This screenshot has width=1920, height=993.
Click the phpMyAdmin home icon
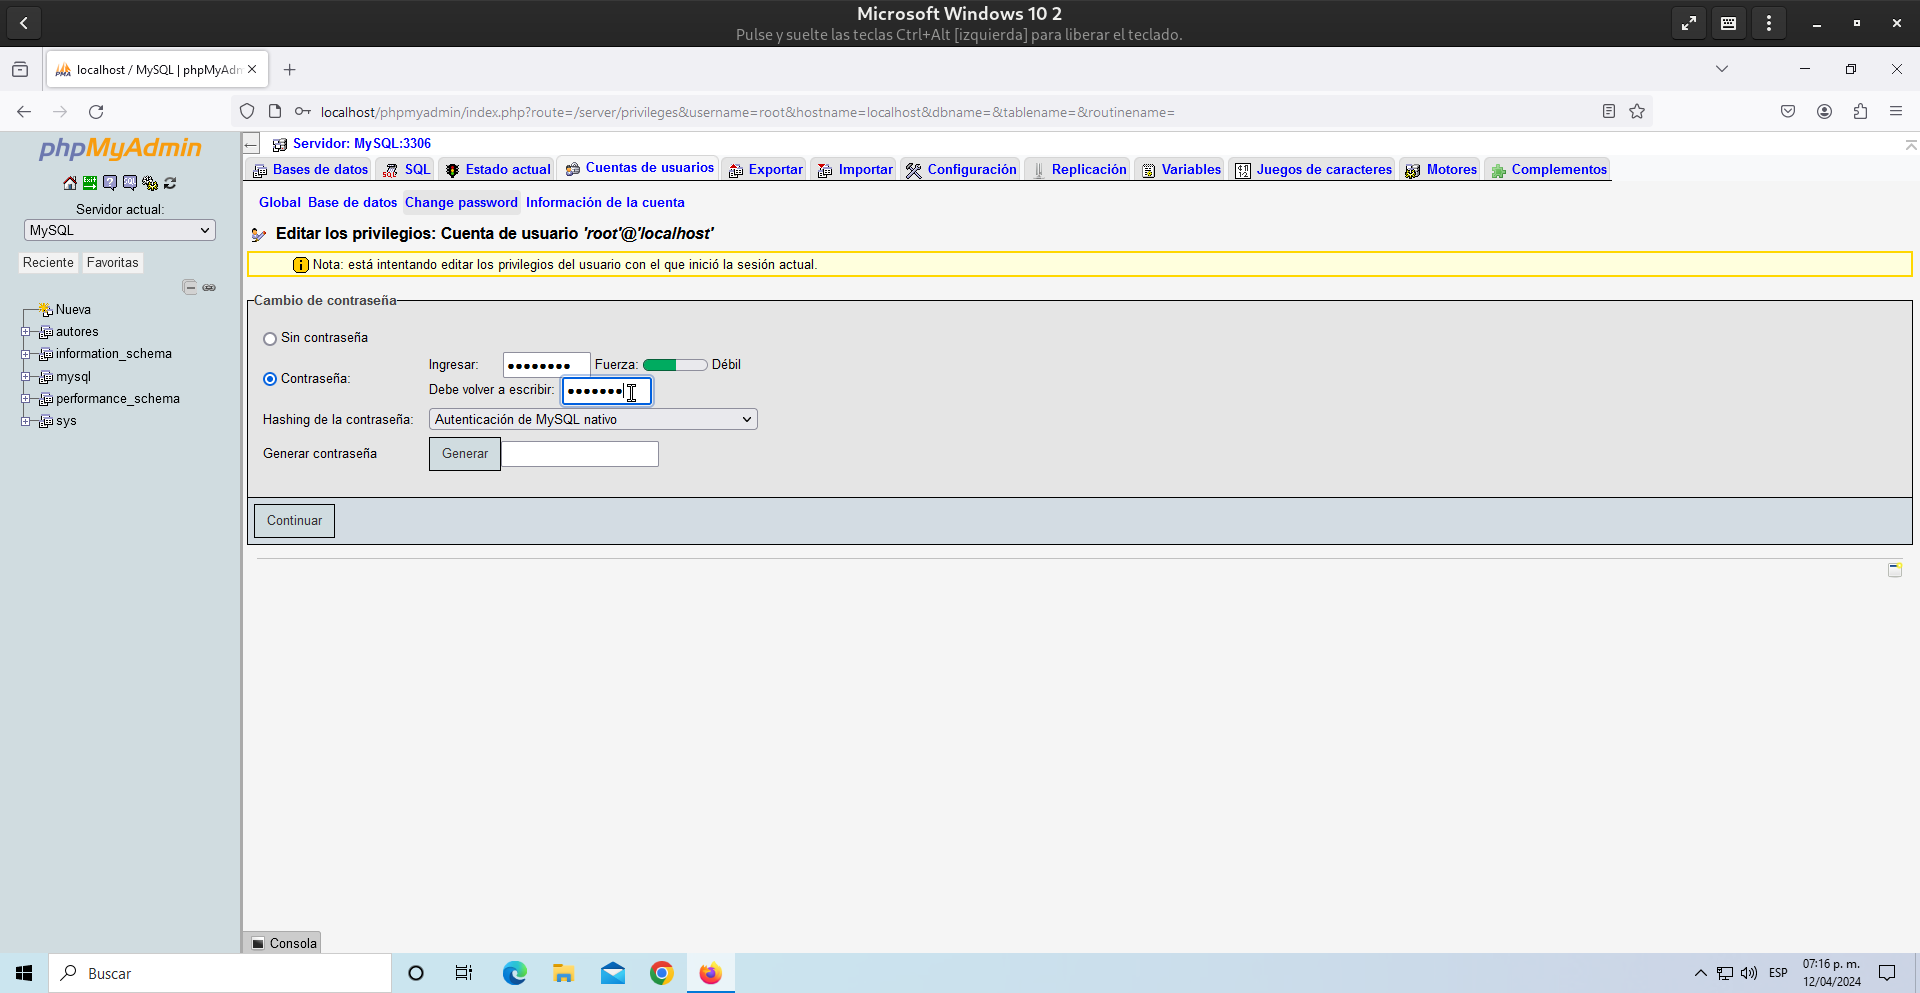pyautogui.click(x=70, y=183)
